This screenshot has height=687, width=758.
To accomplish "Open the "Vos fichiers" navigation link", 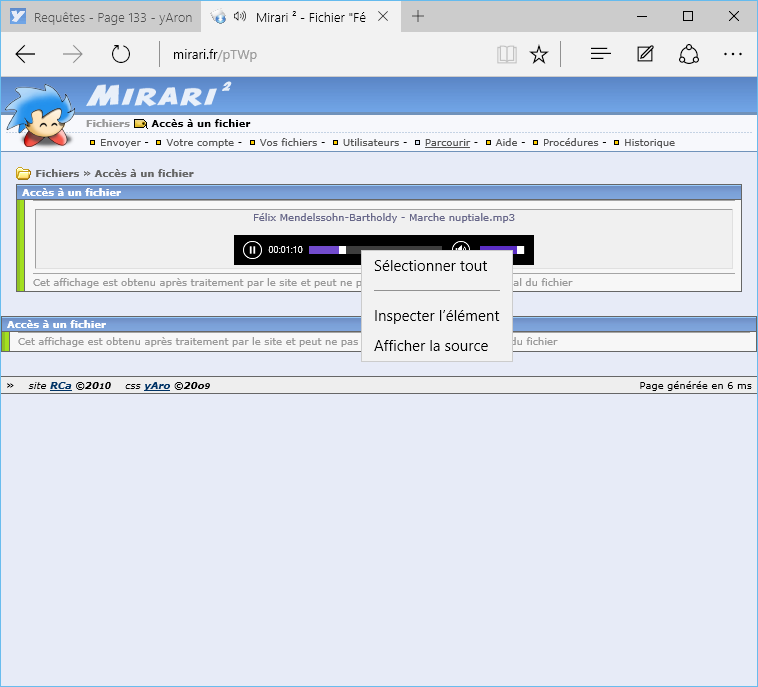I will (288, 143).
